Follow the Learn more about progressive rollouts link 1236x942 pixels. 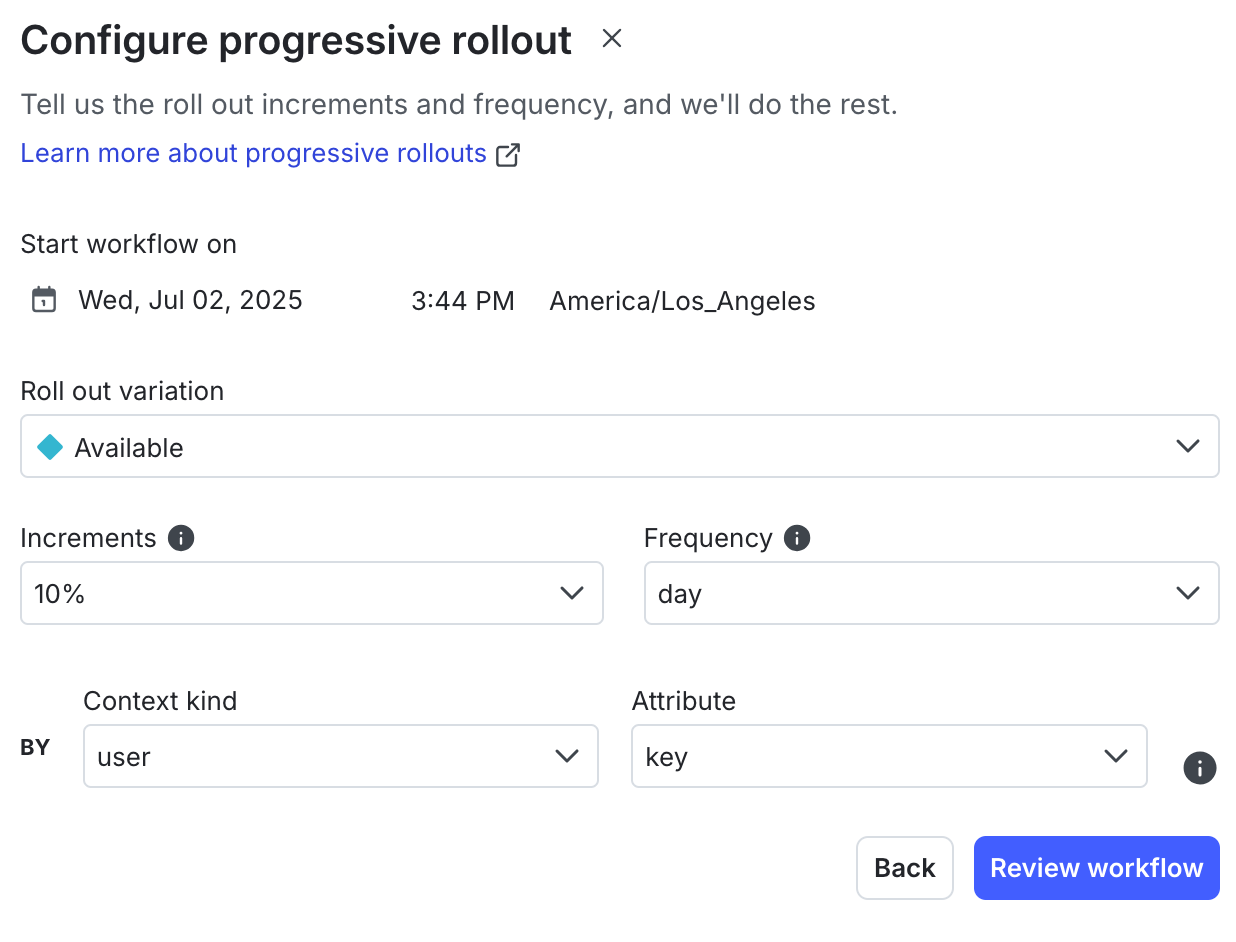click(253, 153)
